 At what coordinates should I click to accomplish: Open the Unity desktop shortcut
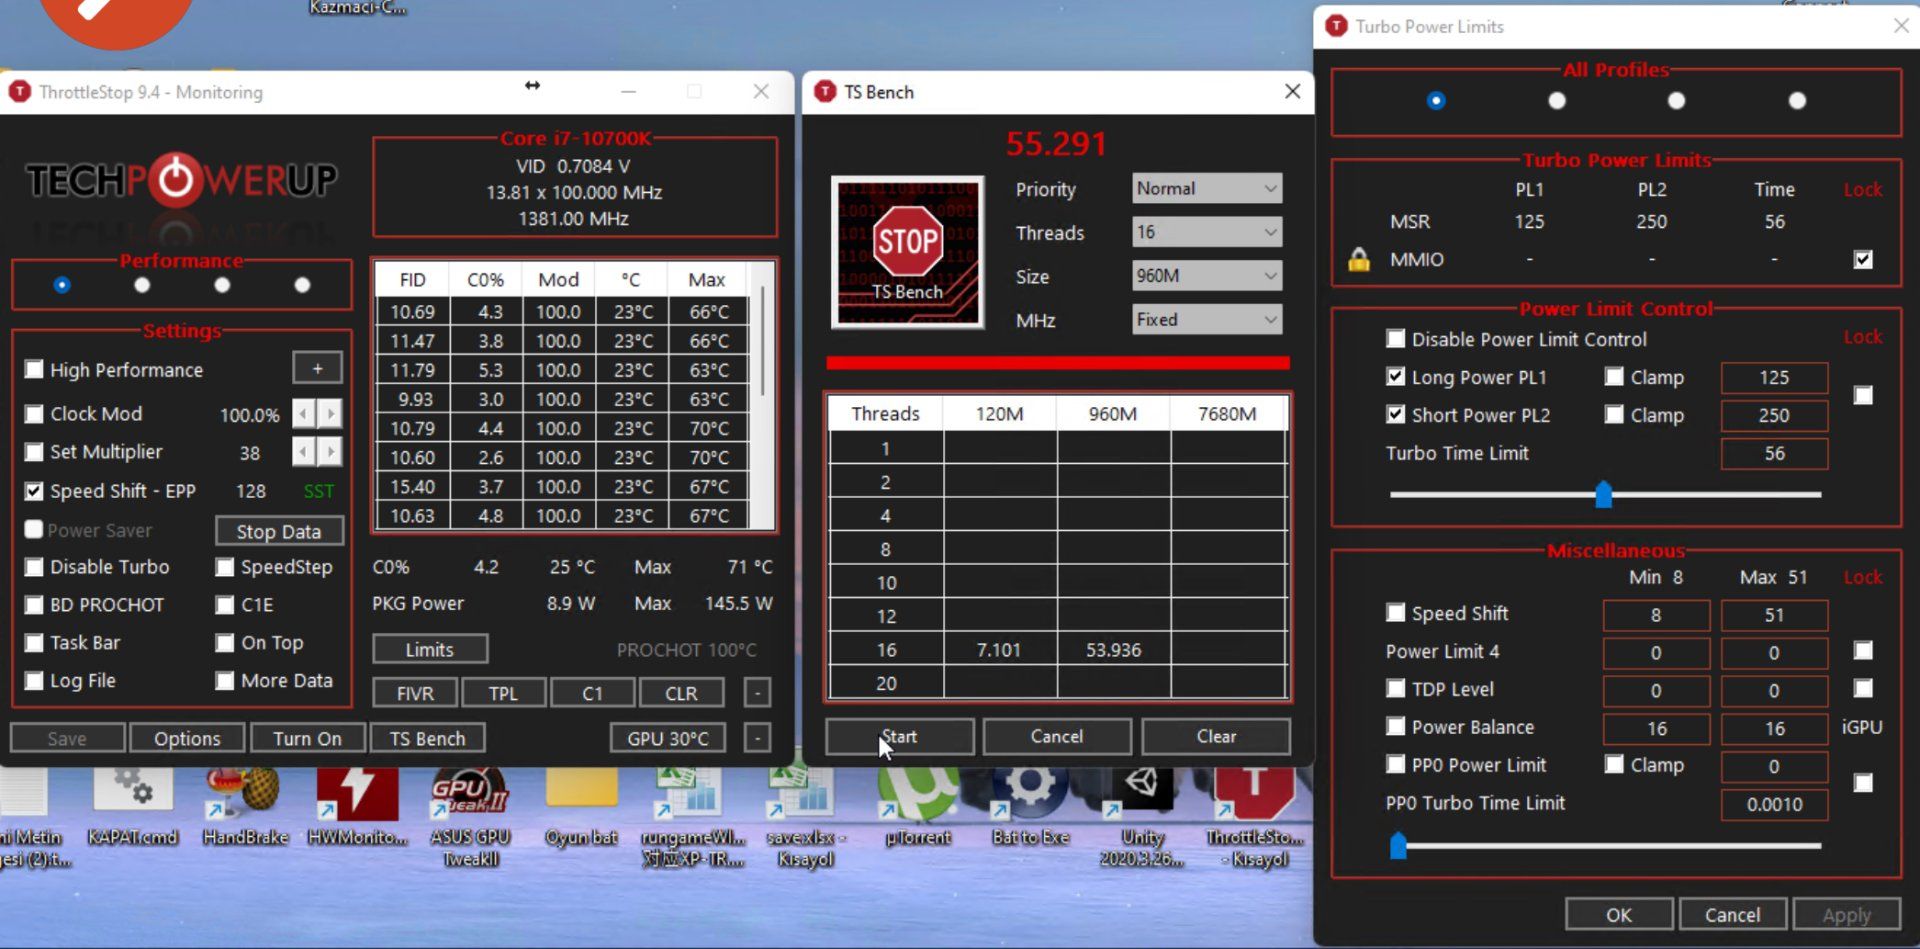point(1142,814)
